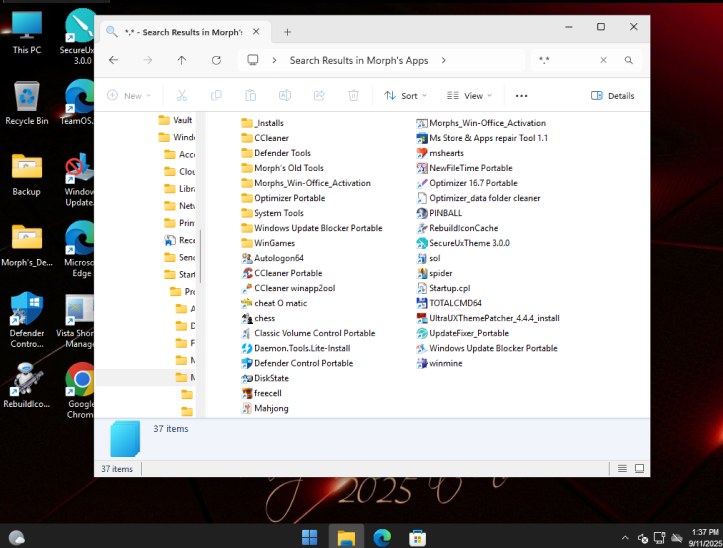Viewport: 723px width, 548px height.
Task: Go up one folder level
Action: pyautogui.click(x=182, y=60)
